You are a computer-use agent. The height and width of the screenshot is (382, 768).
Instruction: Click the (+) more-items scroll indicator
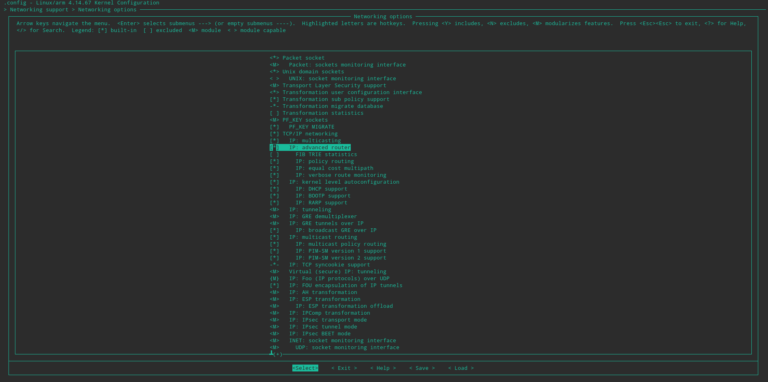pyautogui.click(x=277, y=354)
